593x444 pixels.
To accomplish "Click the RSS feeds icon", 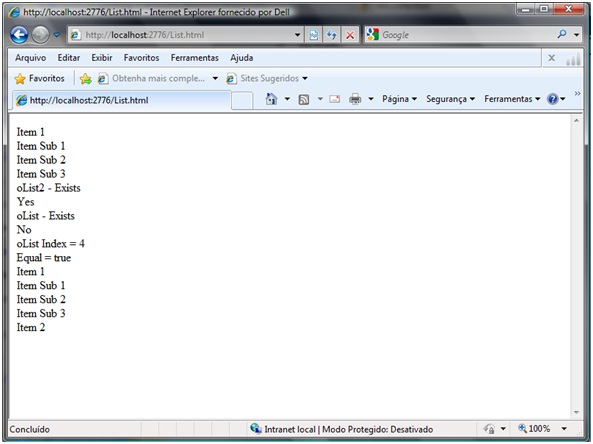I will 304,99.
